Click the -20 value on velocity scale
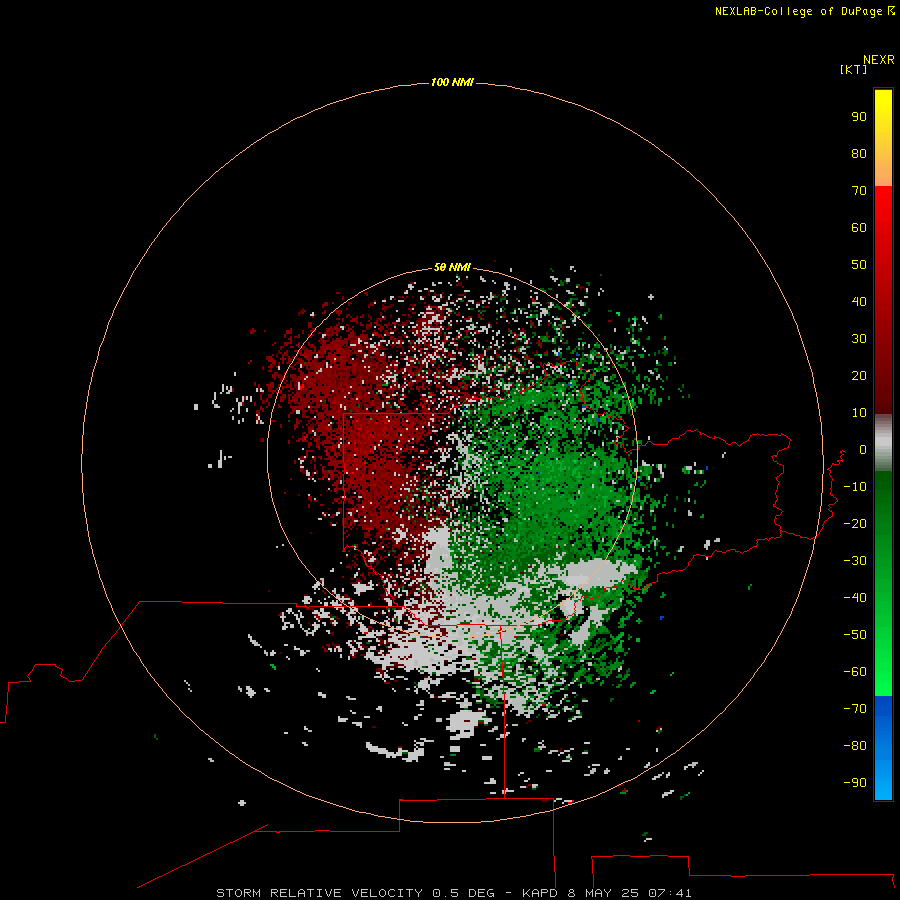900x900 pixels. (x=855, y=523)
